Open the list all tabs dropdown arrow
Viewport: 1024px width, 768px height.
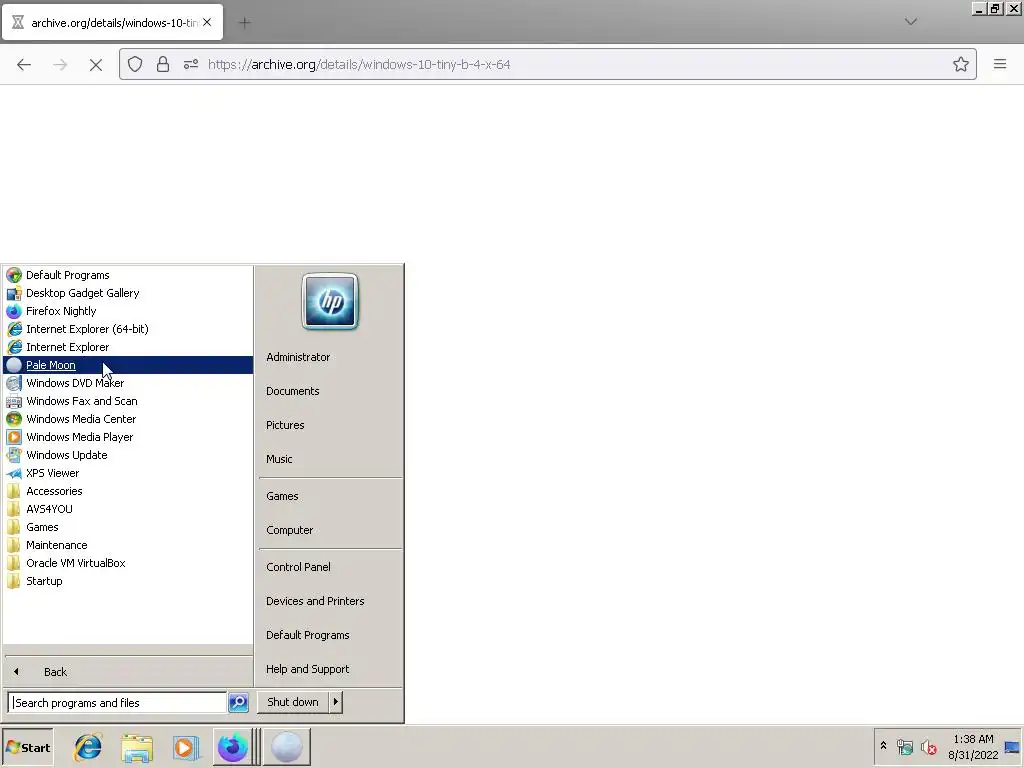click(x=911, y=22)
